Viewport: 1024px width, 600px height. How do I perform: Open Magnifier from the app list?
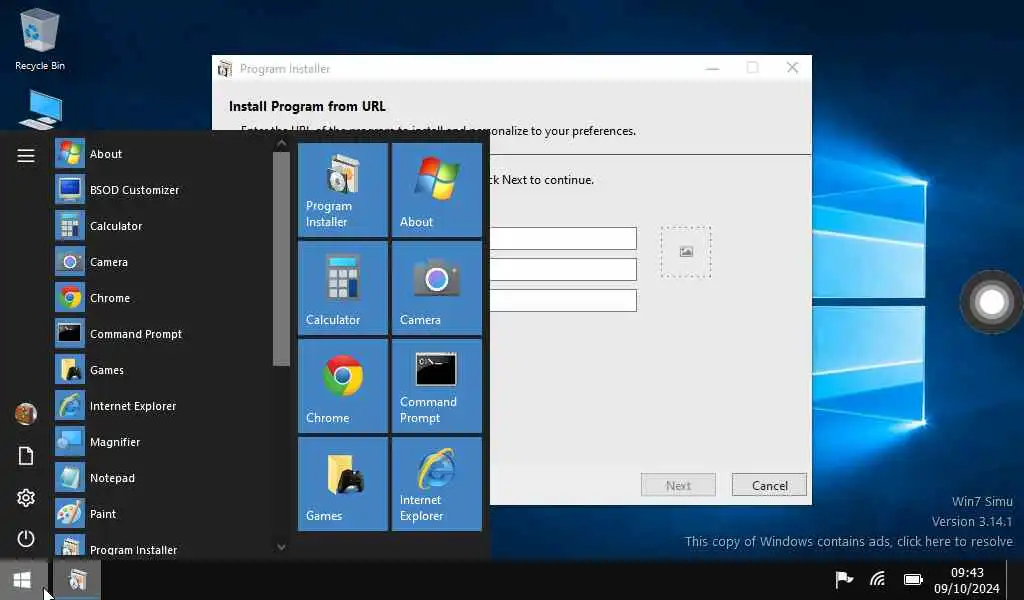pyautogui.click(x=160, y=441)
